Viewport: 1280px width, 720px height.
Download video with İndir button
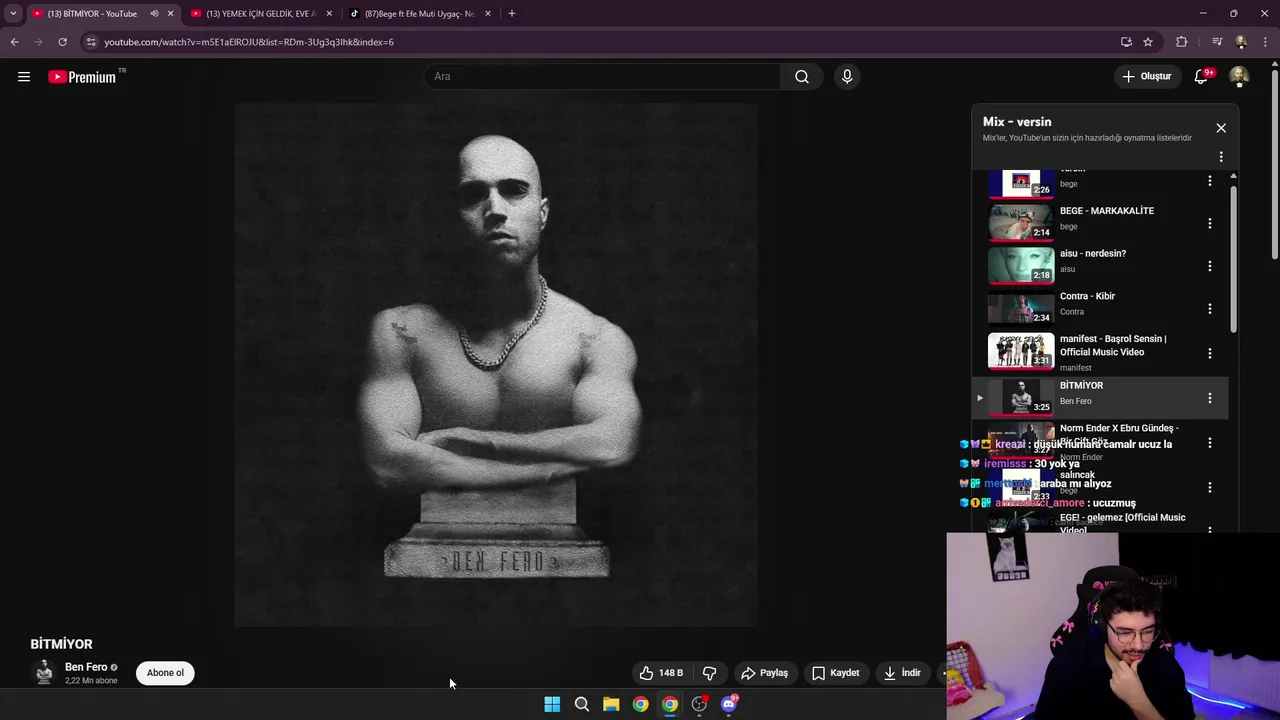[902, 673]
